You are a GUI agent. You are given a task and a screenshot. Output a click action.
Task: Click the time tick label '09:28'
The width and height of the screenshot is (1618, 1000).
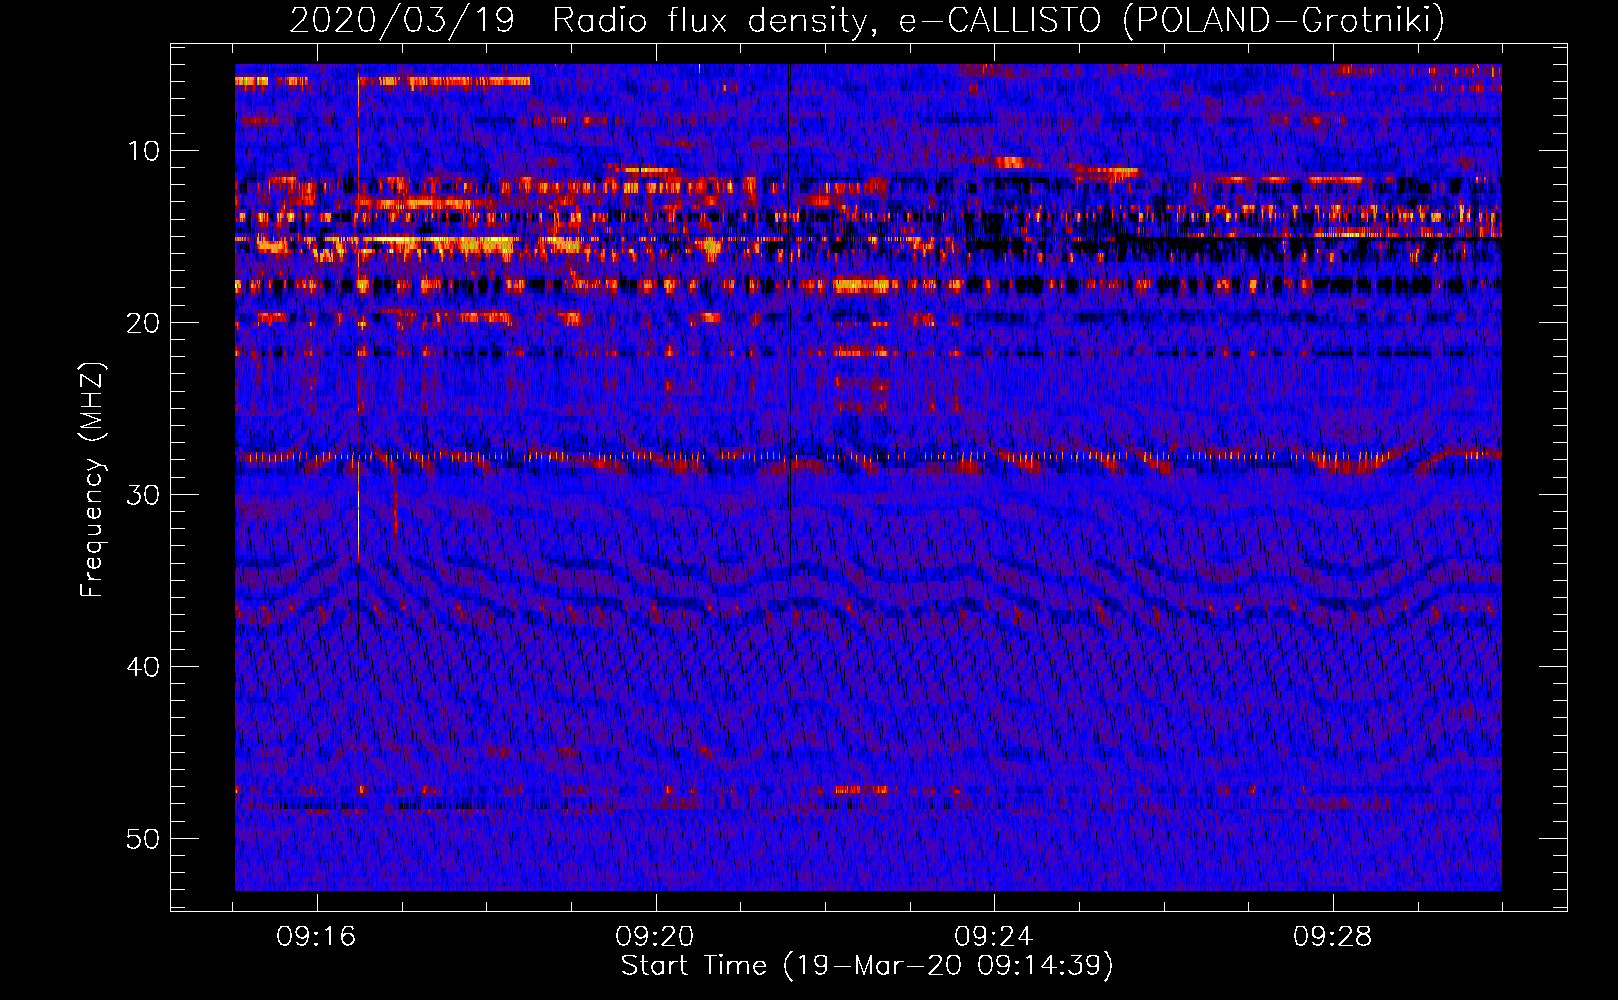[x=1332, y=937]
